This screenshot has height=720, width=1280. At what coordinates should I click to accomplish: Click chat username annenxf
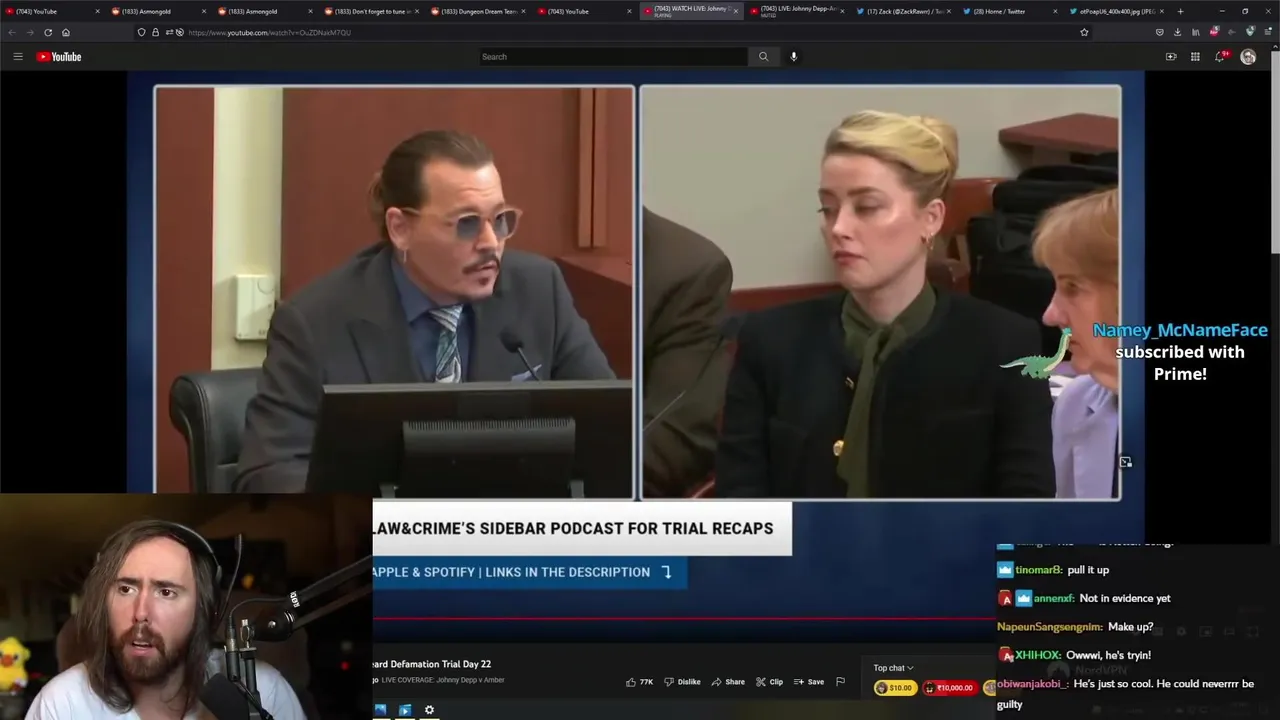tap(1054, 598)
